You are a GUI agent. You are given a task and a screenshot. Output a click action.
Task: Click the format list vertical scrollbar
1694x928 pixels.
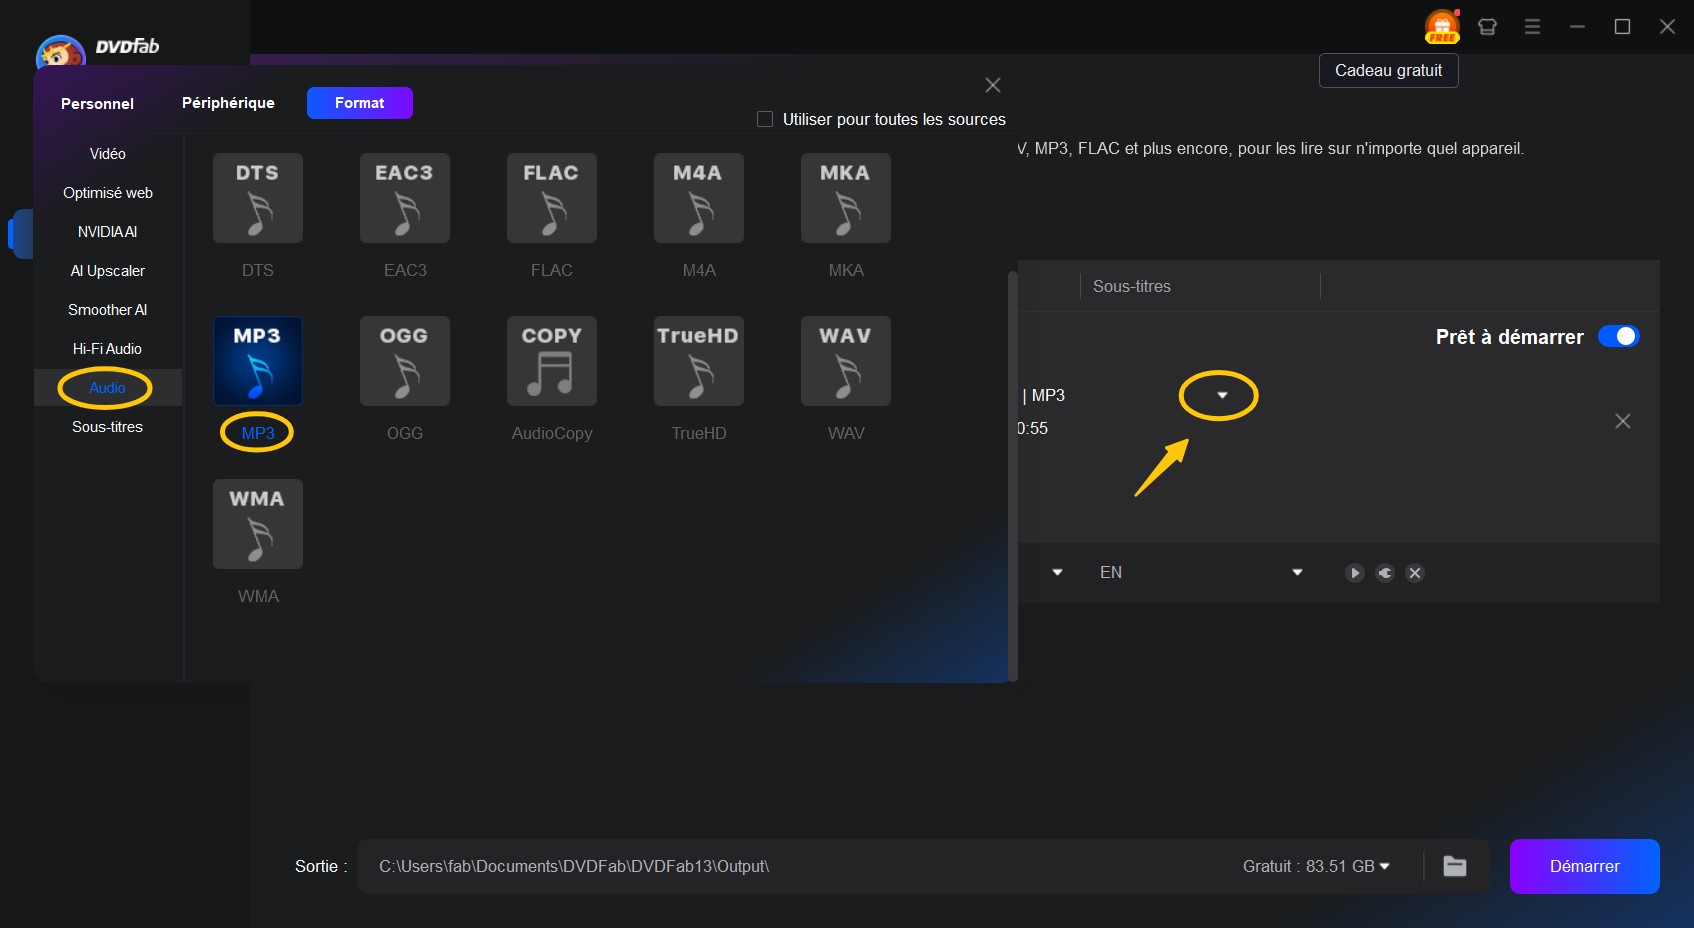pyautogui.click(x=1012, y=475)
